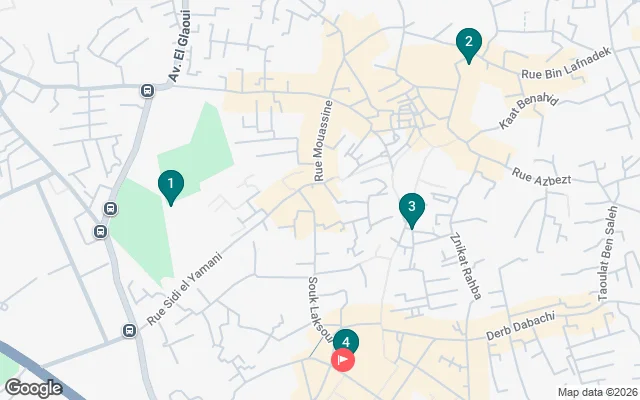Choose map pin number 4
Screen dimensions: 640x400
coord(346,341)
